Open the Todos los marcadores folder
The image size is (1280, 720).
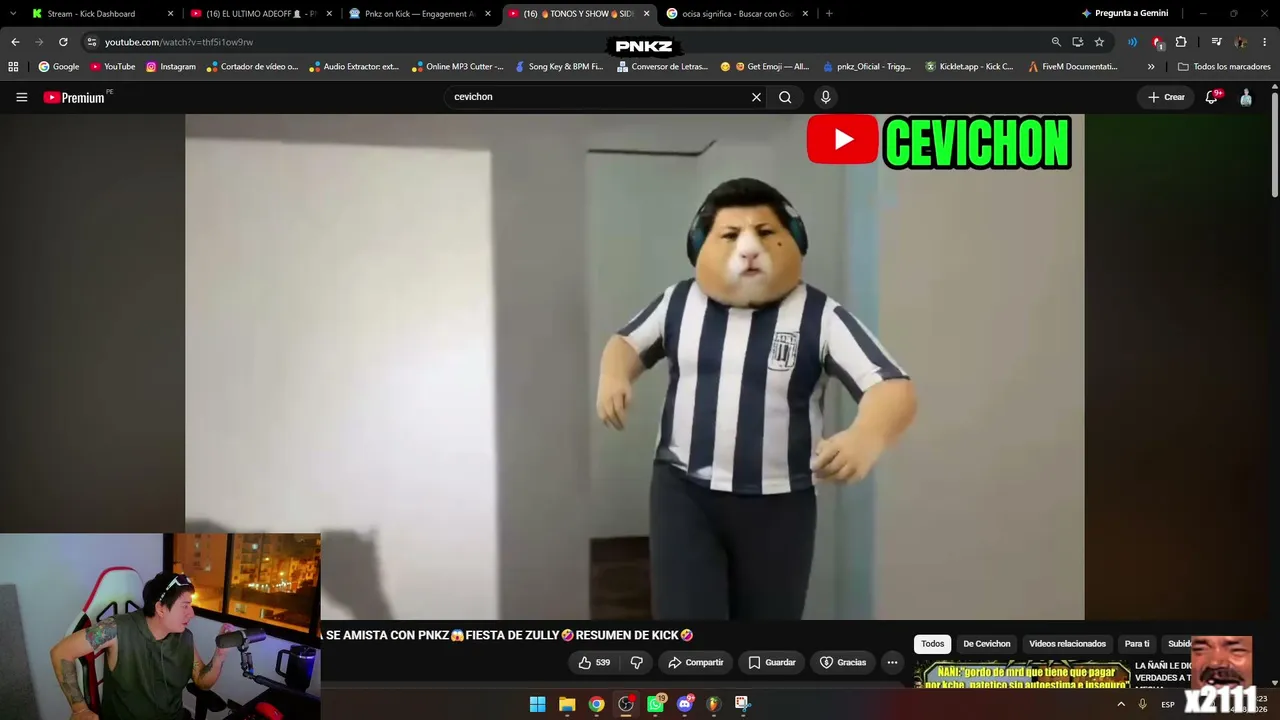click(1224, 67)
